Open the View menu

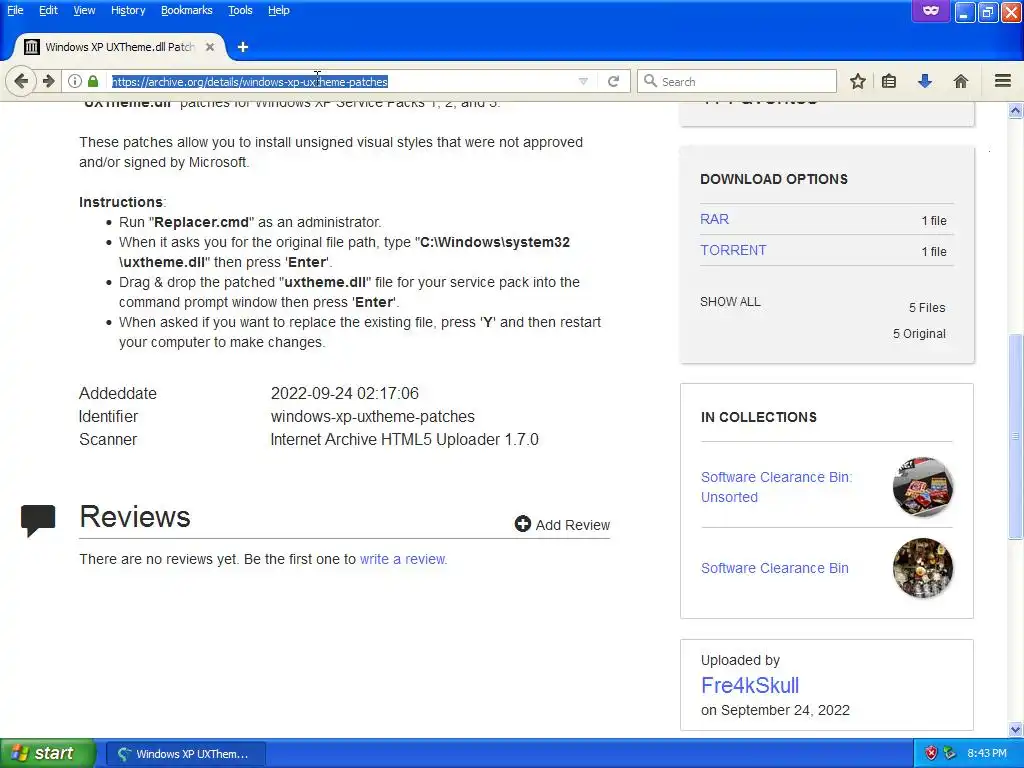tap(84, 10)
